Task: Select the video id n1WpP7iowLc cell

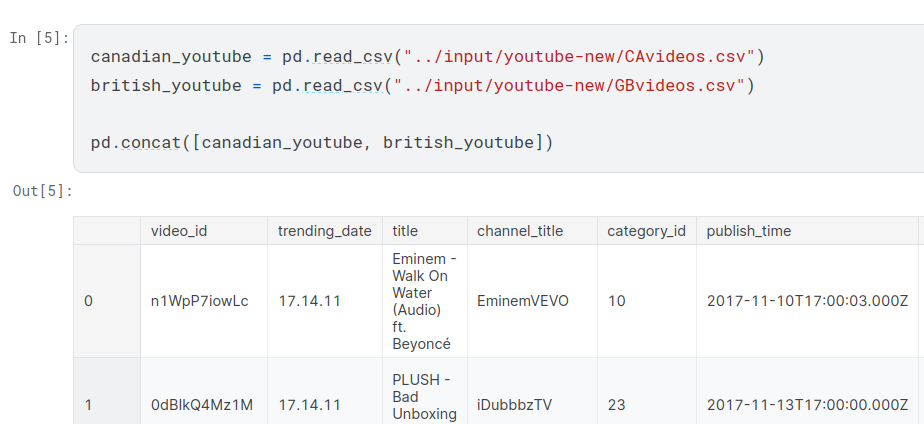Action: click(199, 301)
